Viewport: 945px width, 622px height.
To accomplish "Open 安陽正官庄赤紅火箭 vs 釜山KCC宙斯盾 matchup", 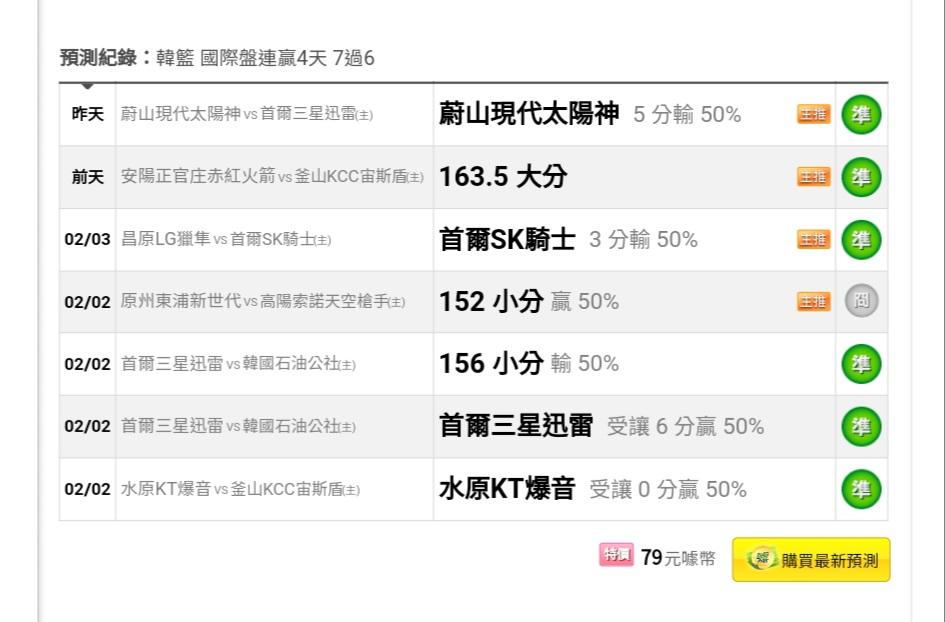I will 272,177.
